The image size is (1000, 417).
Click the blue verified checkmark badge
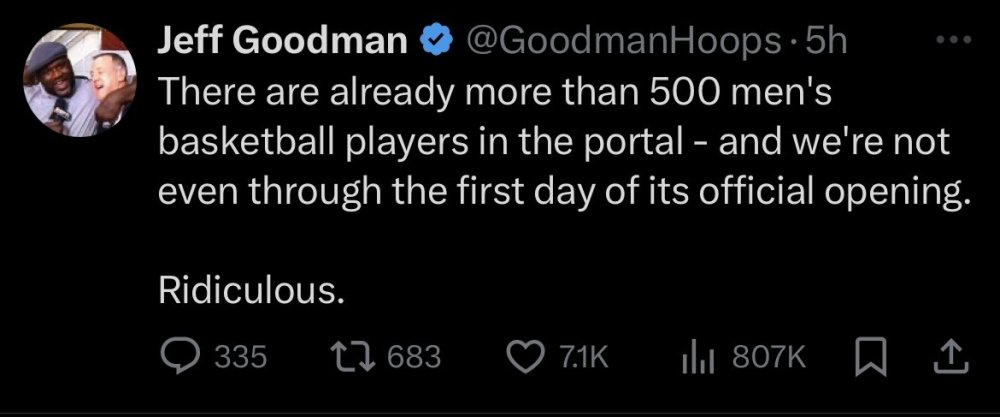432,39
